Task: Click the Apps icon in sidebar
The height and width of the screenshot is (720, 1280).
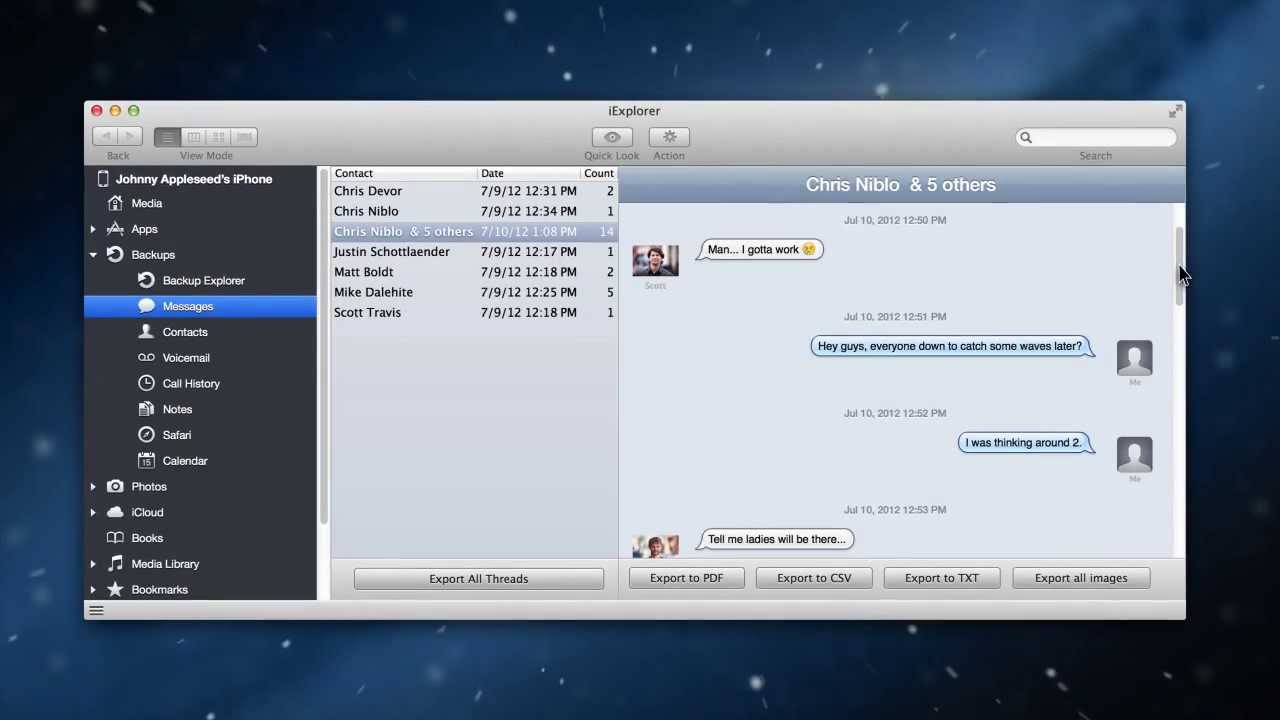Action: click(x=115, y=229)
